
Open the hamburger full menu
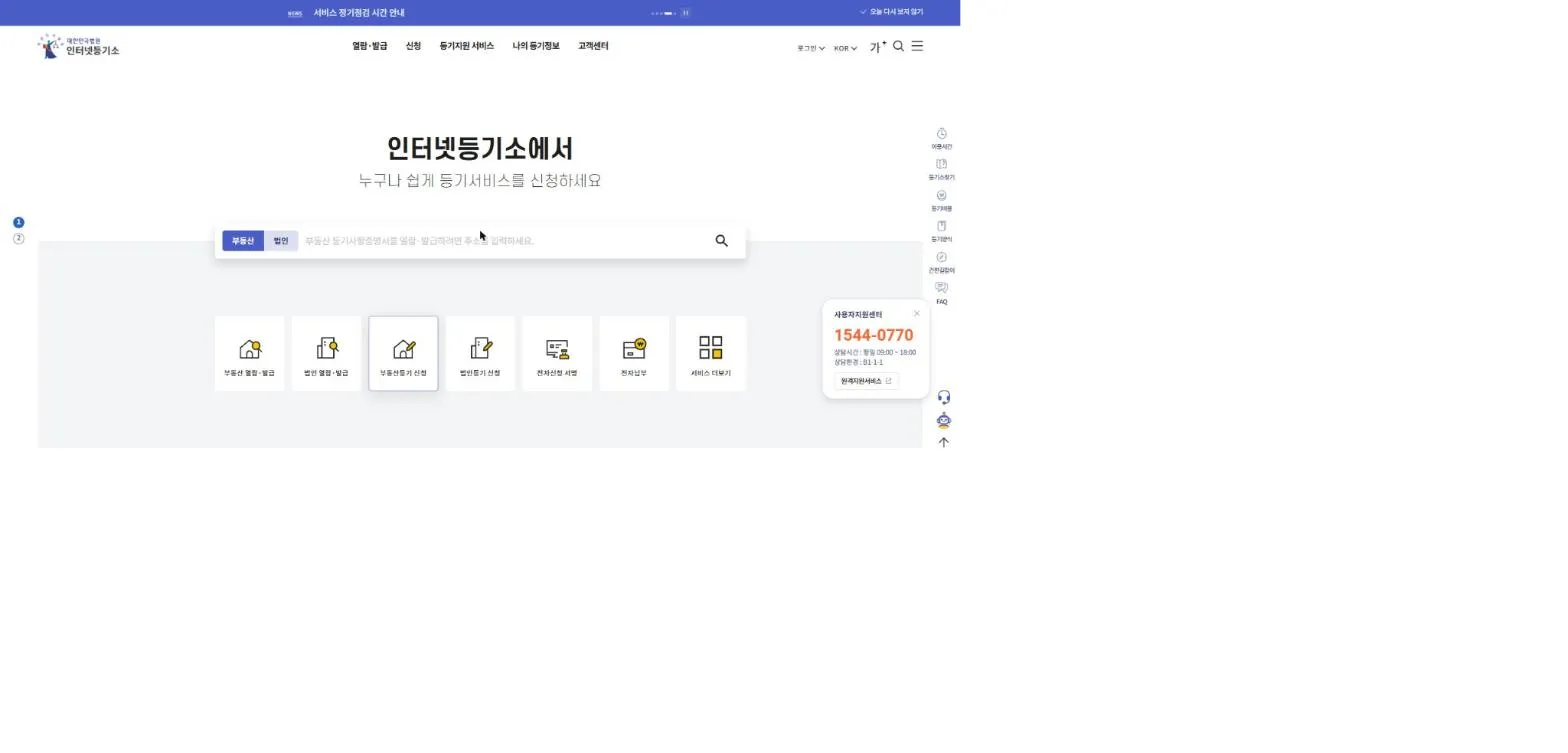[917, 46]
